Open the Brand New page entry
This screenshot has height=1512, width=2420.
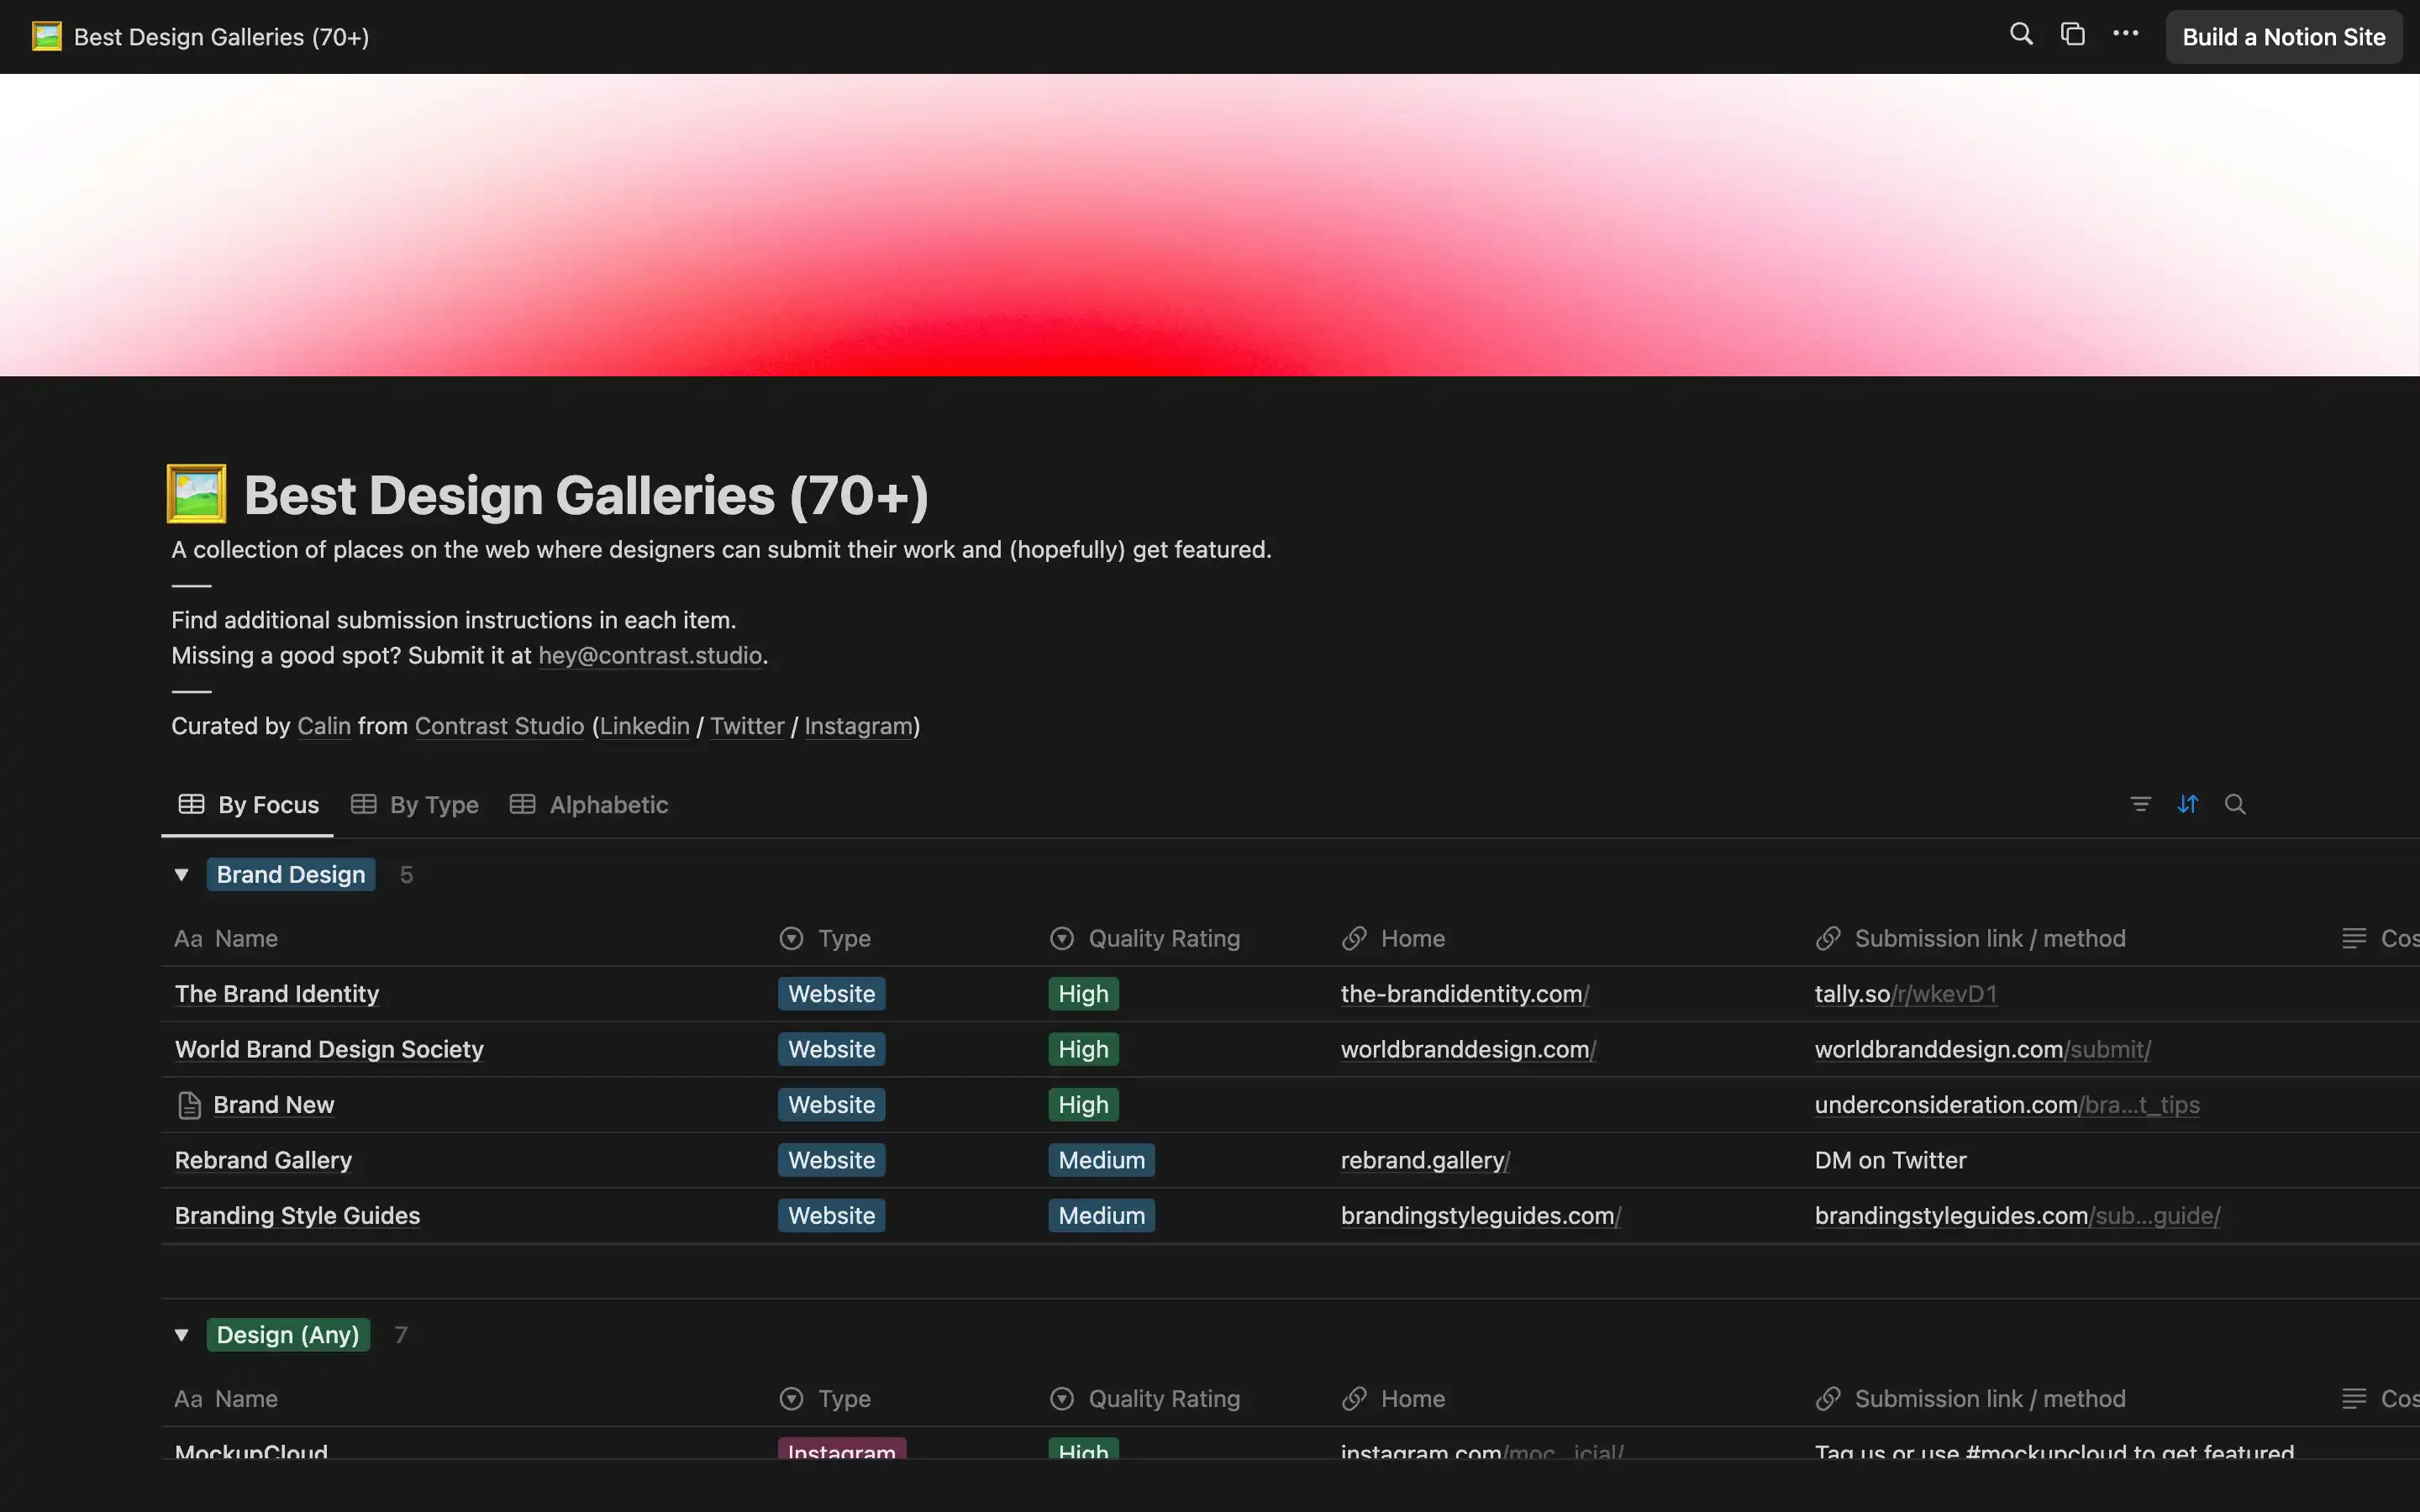click(274, 1105)
